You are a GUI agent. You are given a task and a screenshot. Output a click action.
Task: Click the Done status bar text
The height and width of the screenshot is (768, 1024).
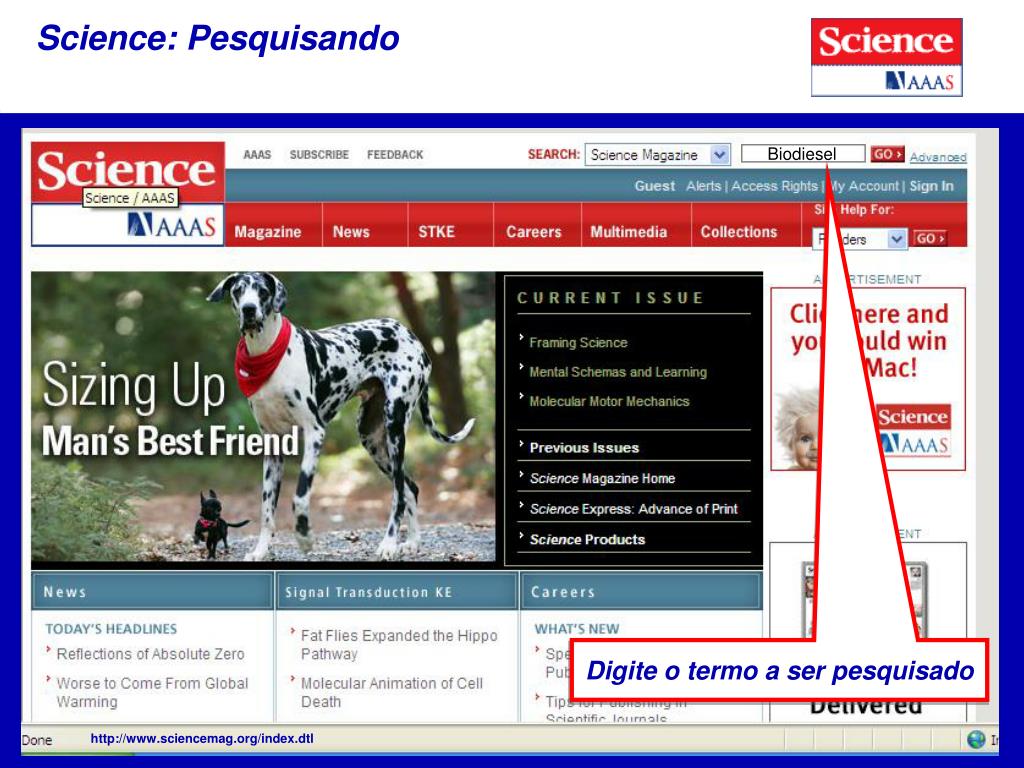pos(37,740)
